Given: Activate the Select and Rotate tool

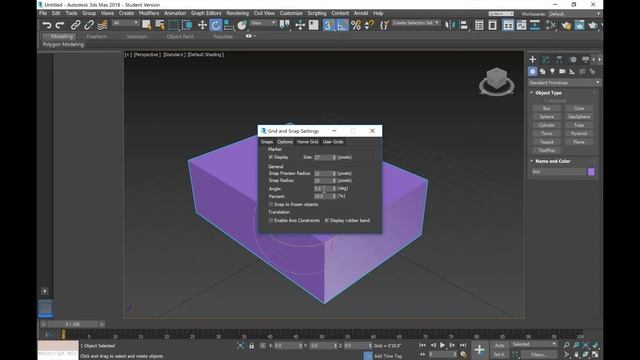Looking at the screenshot, I should click(216, 25).
